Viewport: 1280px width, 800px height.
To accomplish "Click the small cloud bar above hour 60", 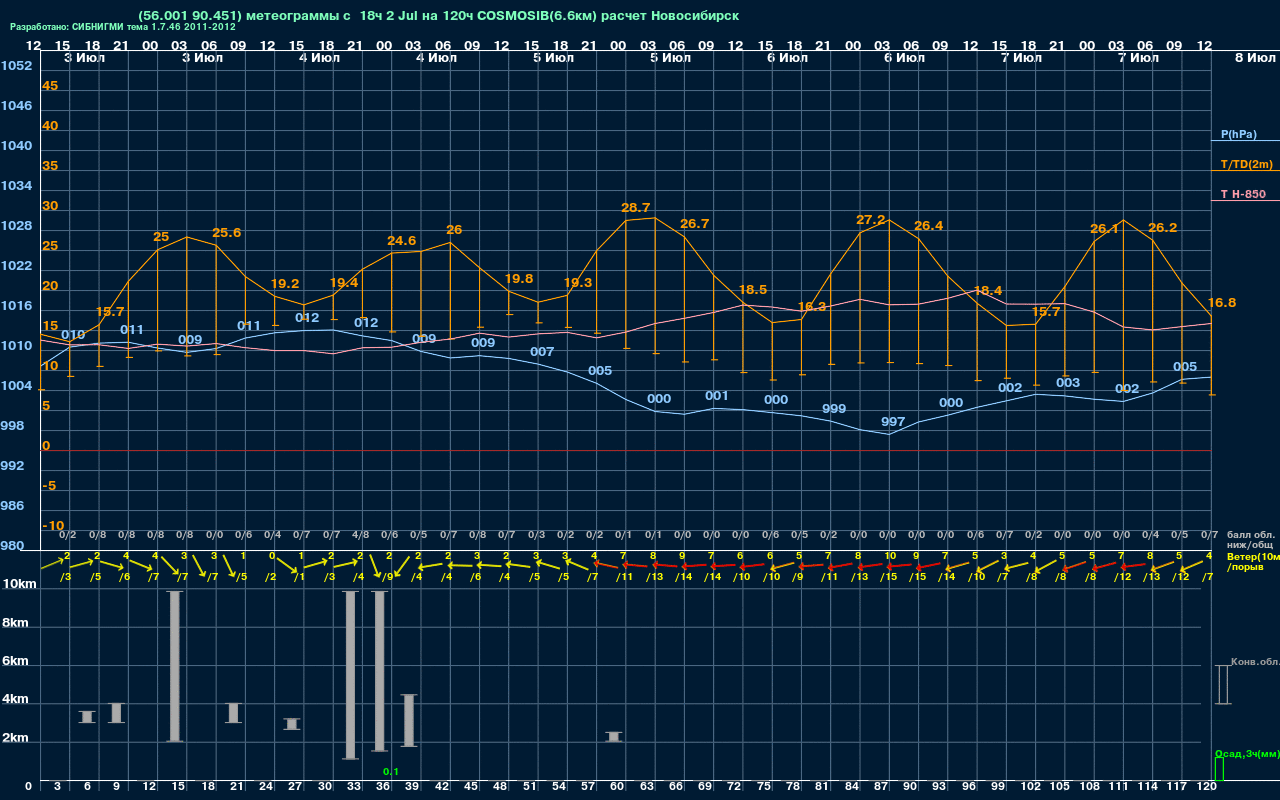I will click(x=614, y=736).
